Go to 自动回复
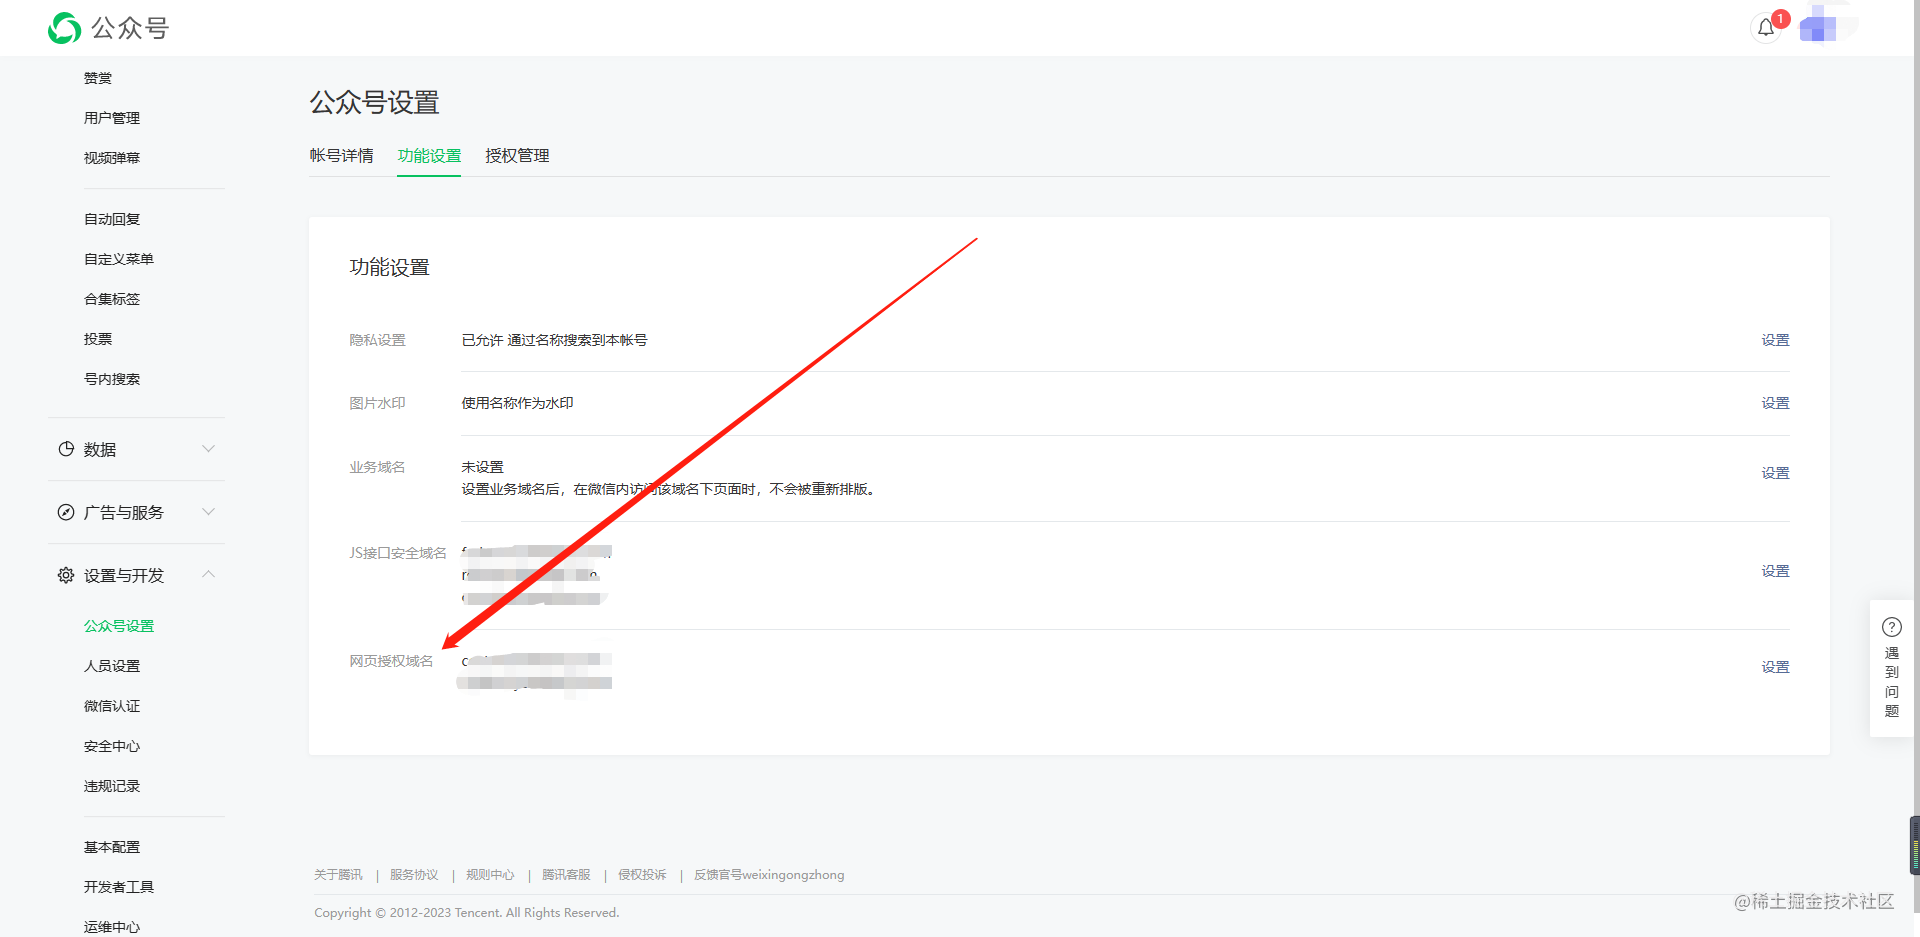The image size is (1920, 937). pyautogui.click(x=112, y=219)
